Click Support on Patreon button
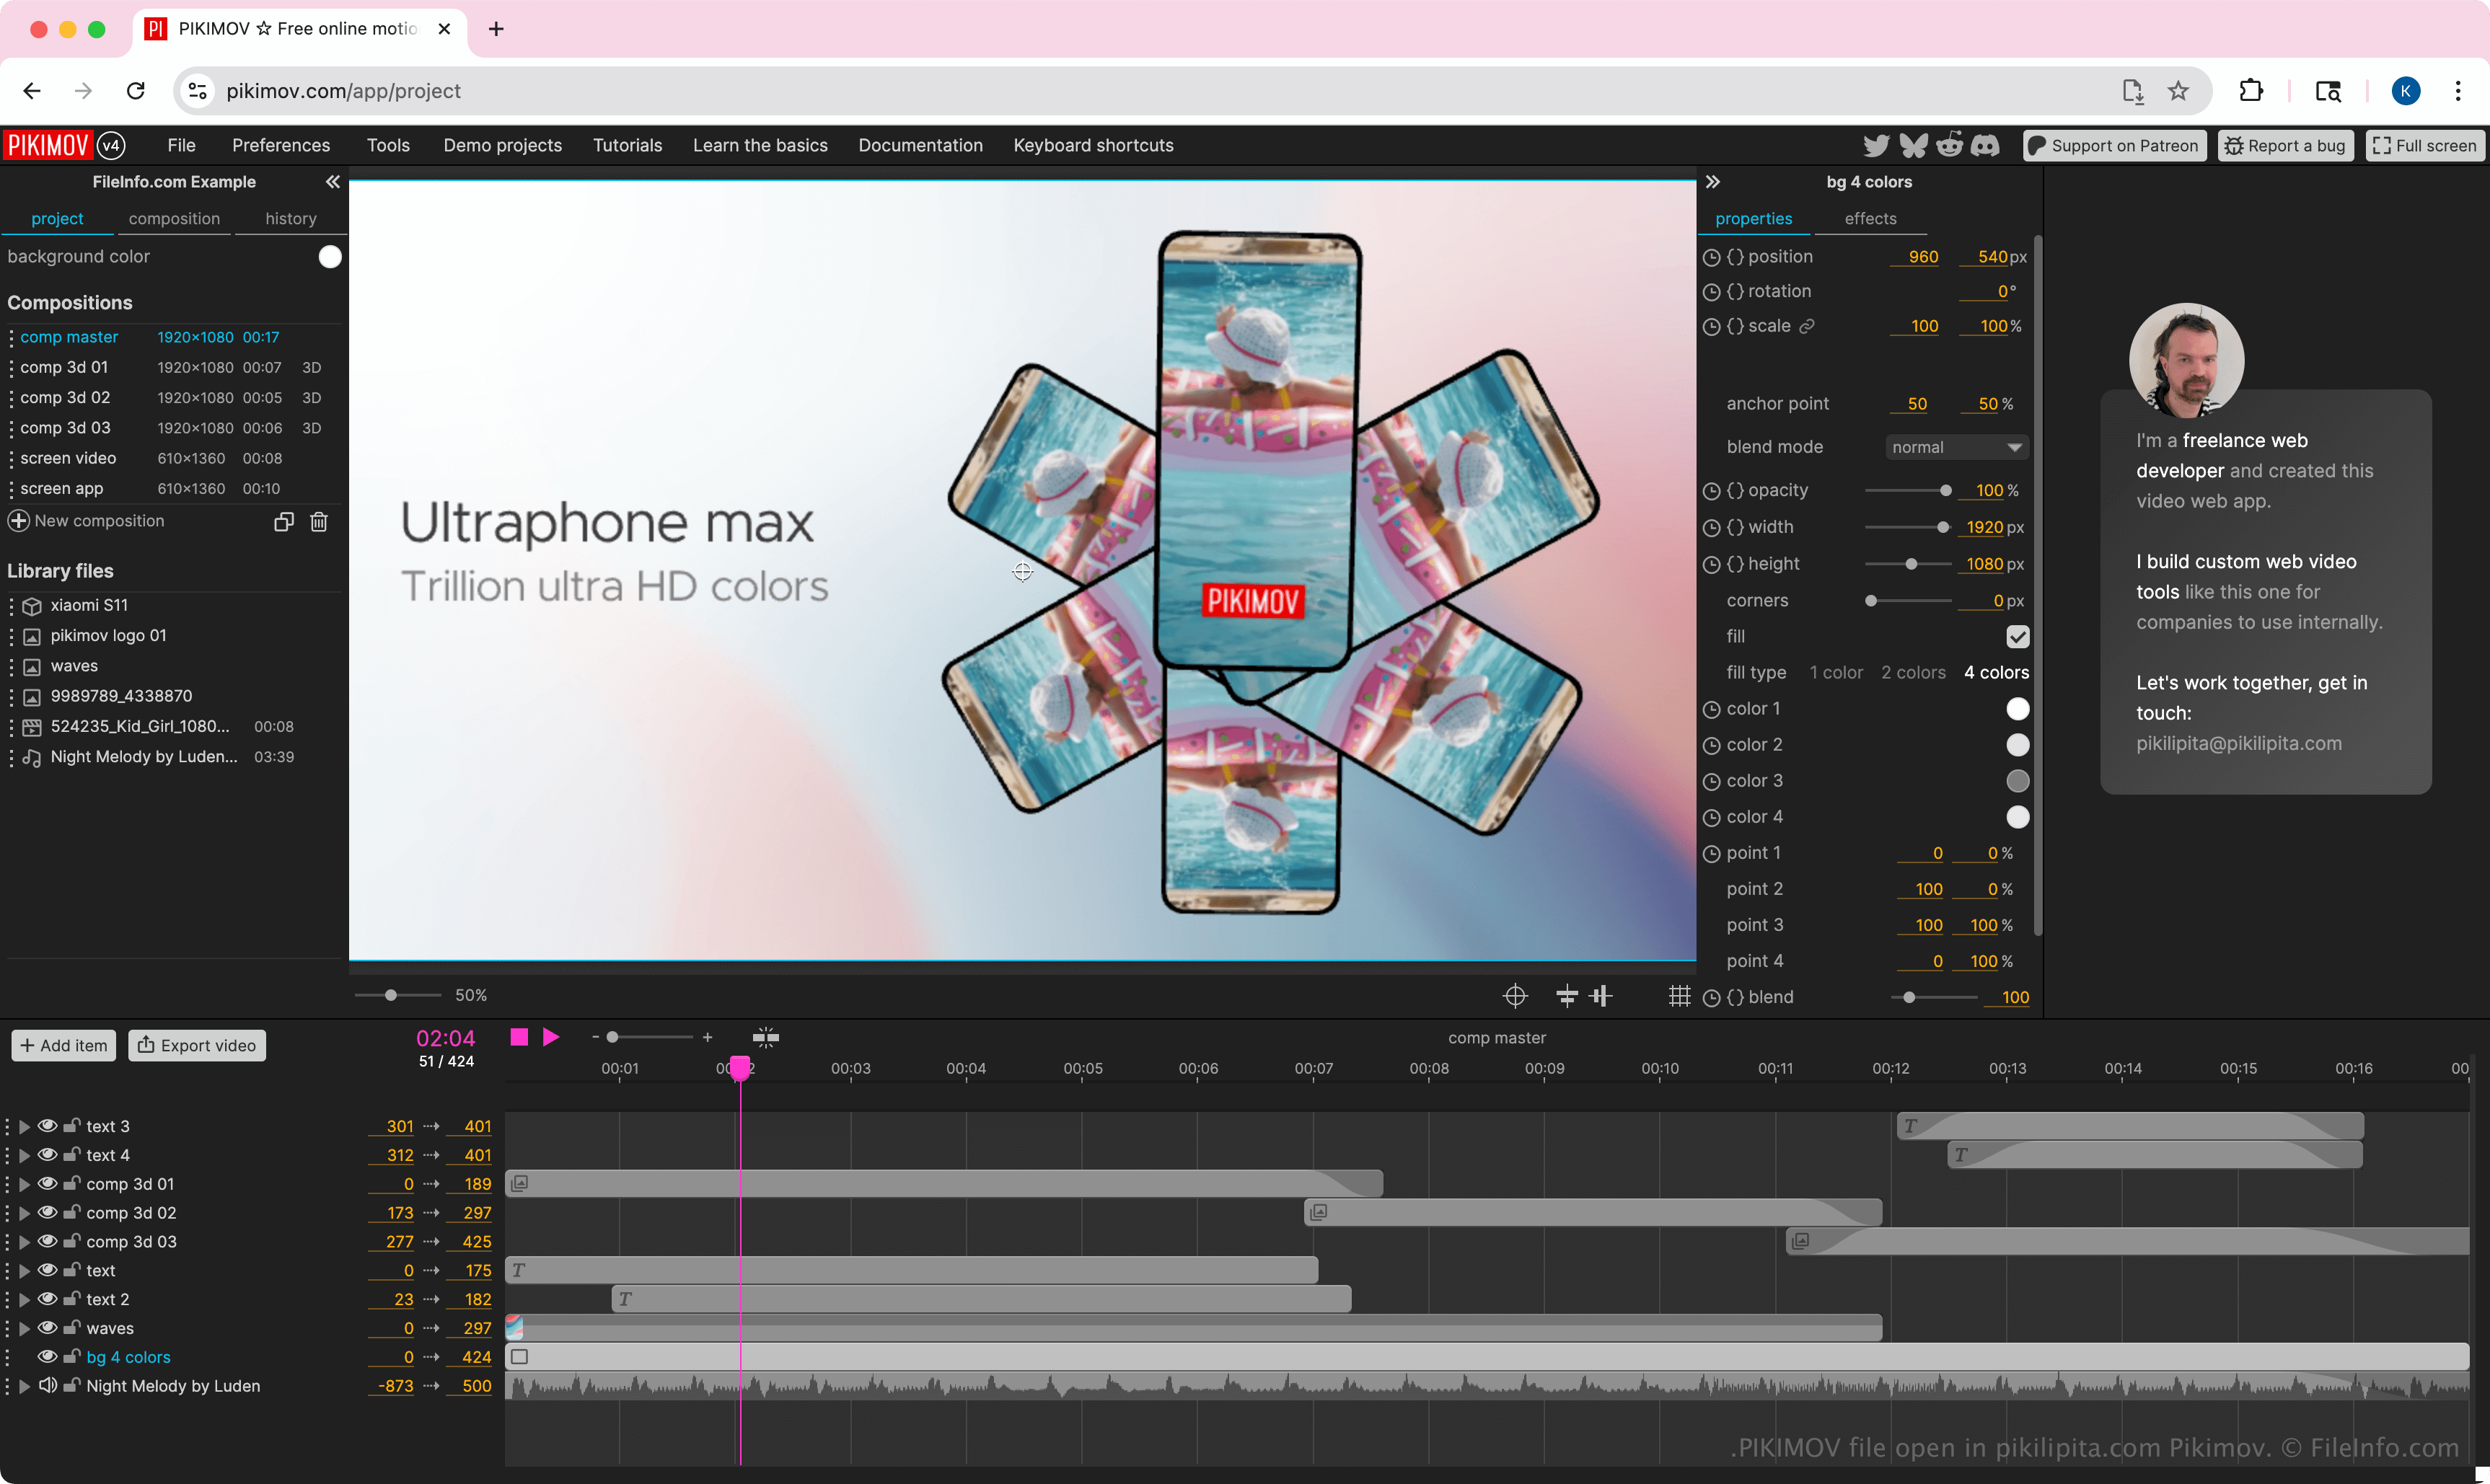 pos(2114,146)
